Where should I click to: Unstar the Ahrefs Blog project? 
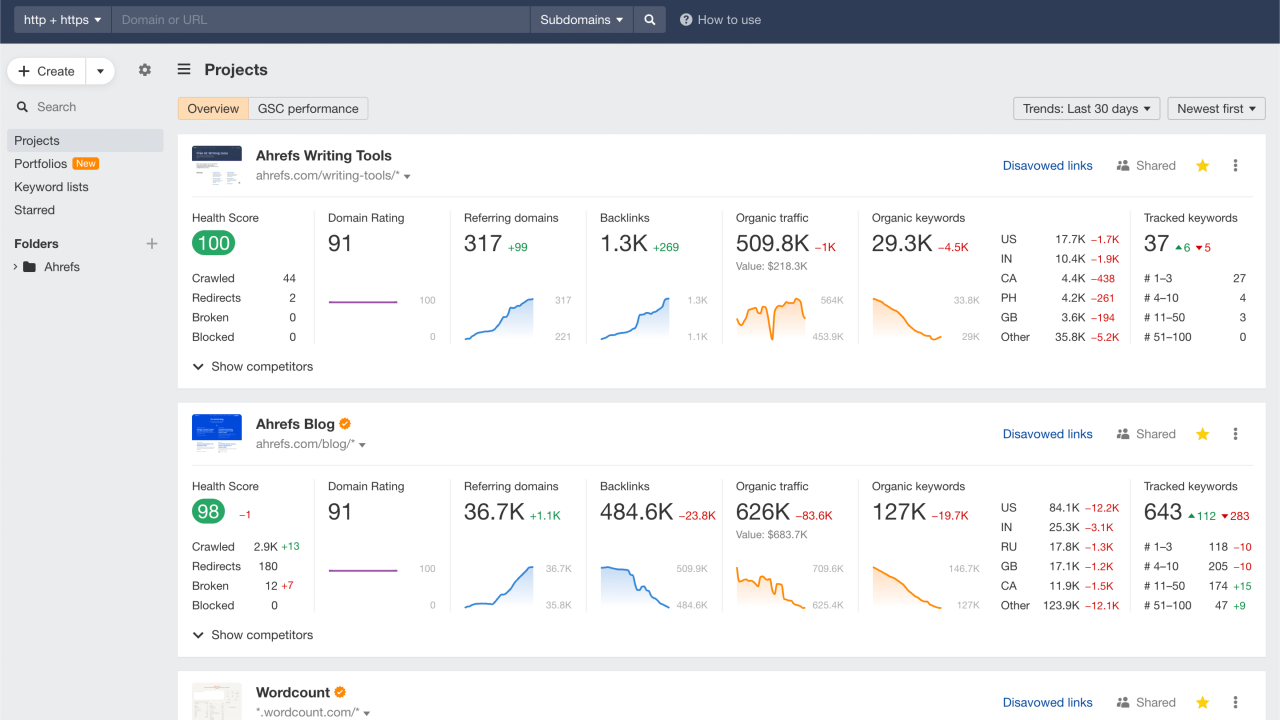pyautogui.click(x=1202, y=433)
